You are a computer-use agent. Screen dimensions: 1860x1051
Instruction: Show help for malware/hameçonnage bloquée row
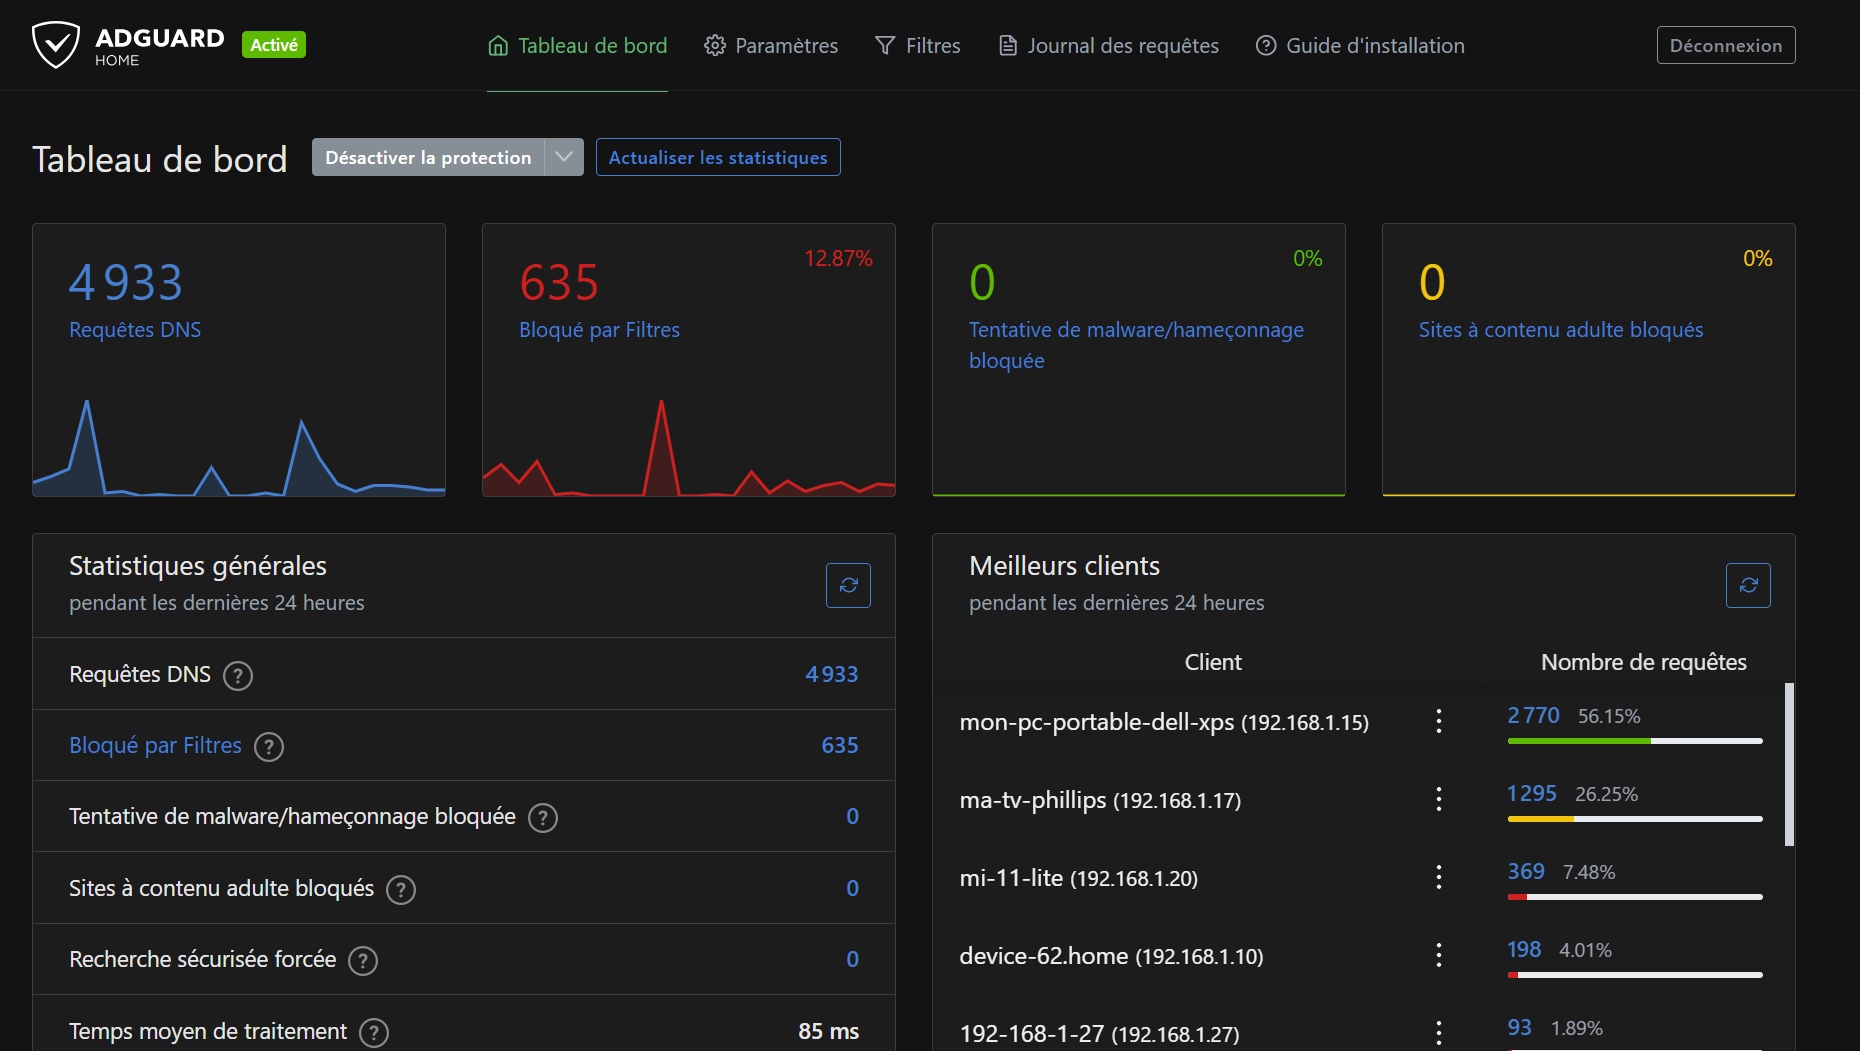543,818
